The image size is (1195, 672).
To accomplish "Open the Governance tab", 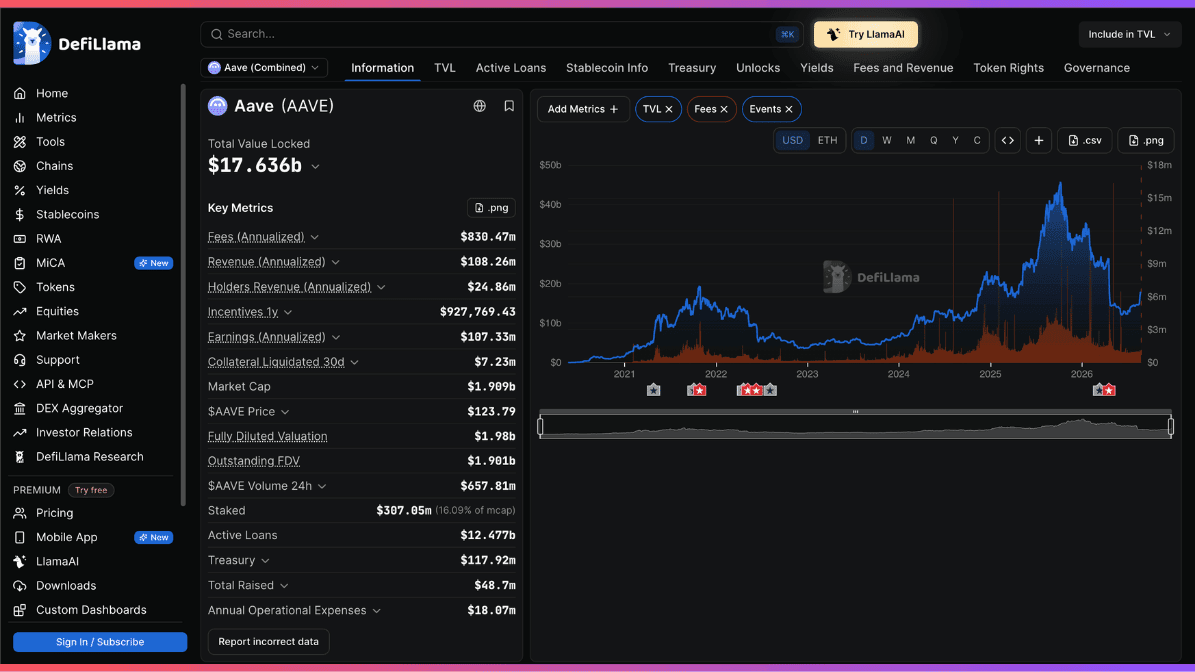I will point(1097,68).
